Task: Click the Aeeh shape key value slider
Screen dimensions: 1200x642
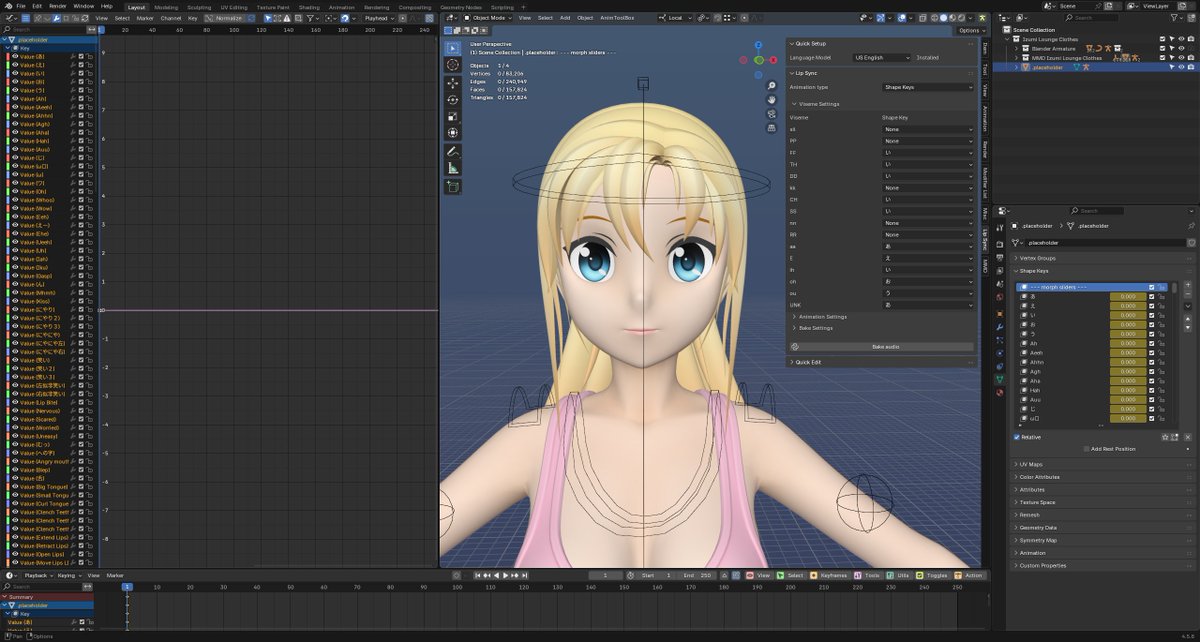Action: [x=1128, y=352]
